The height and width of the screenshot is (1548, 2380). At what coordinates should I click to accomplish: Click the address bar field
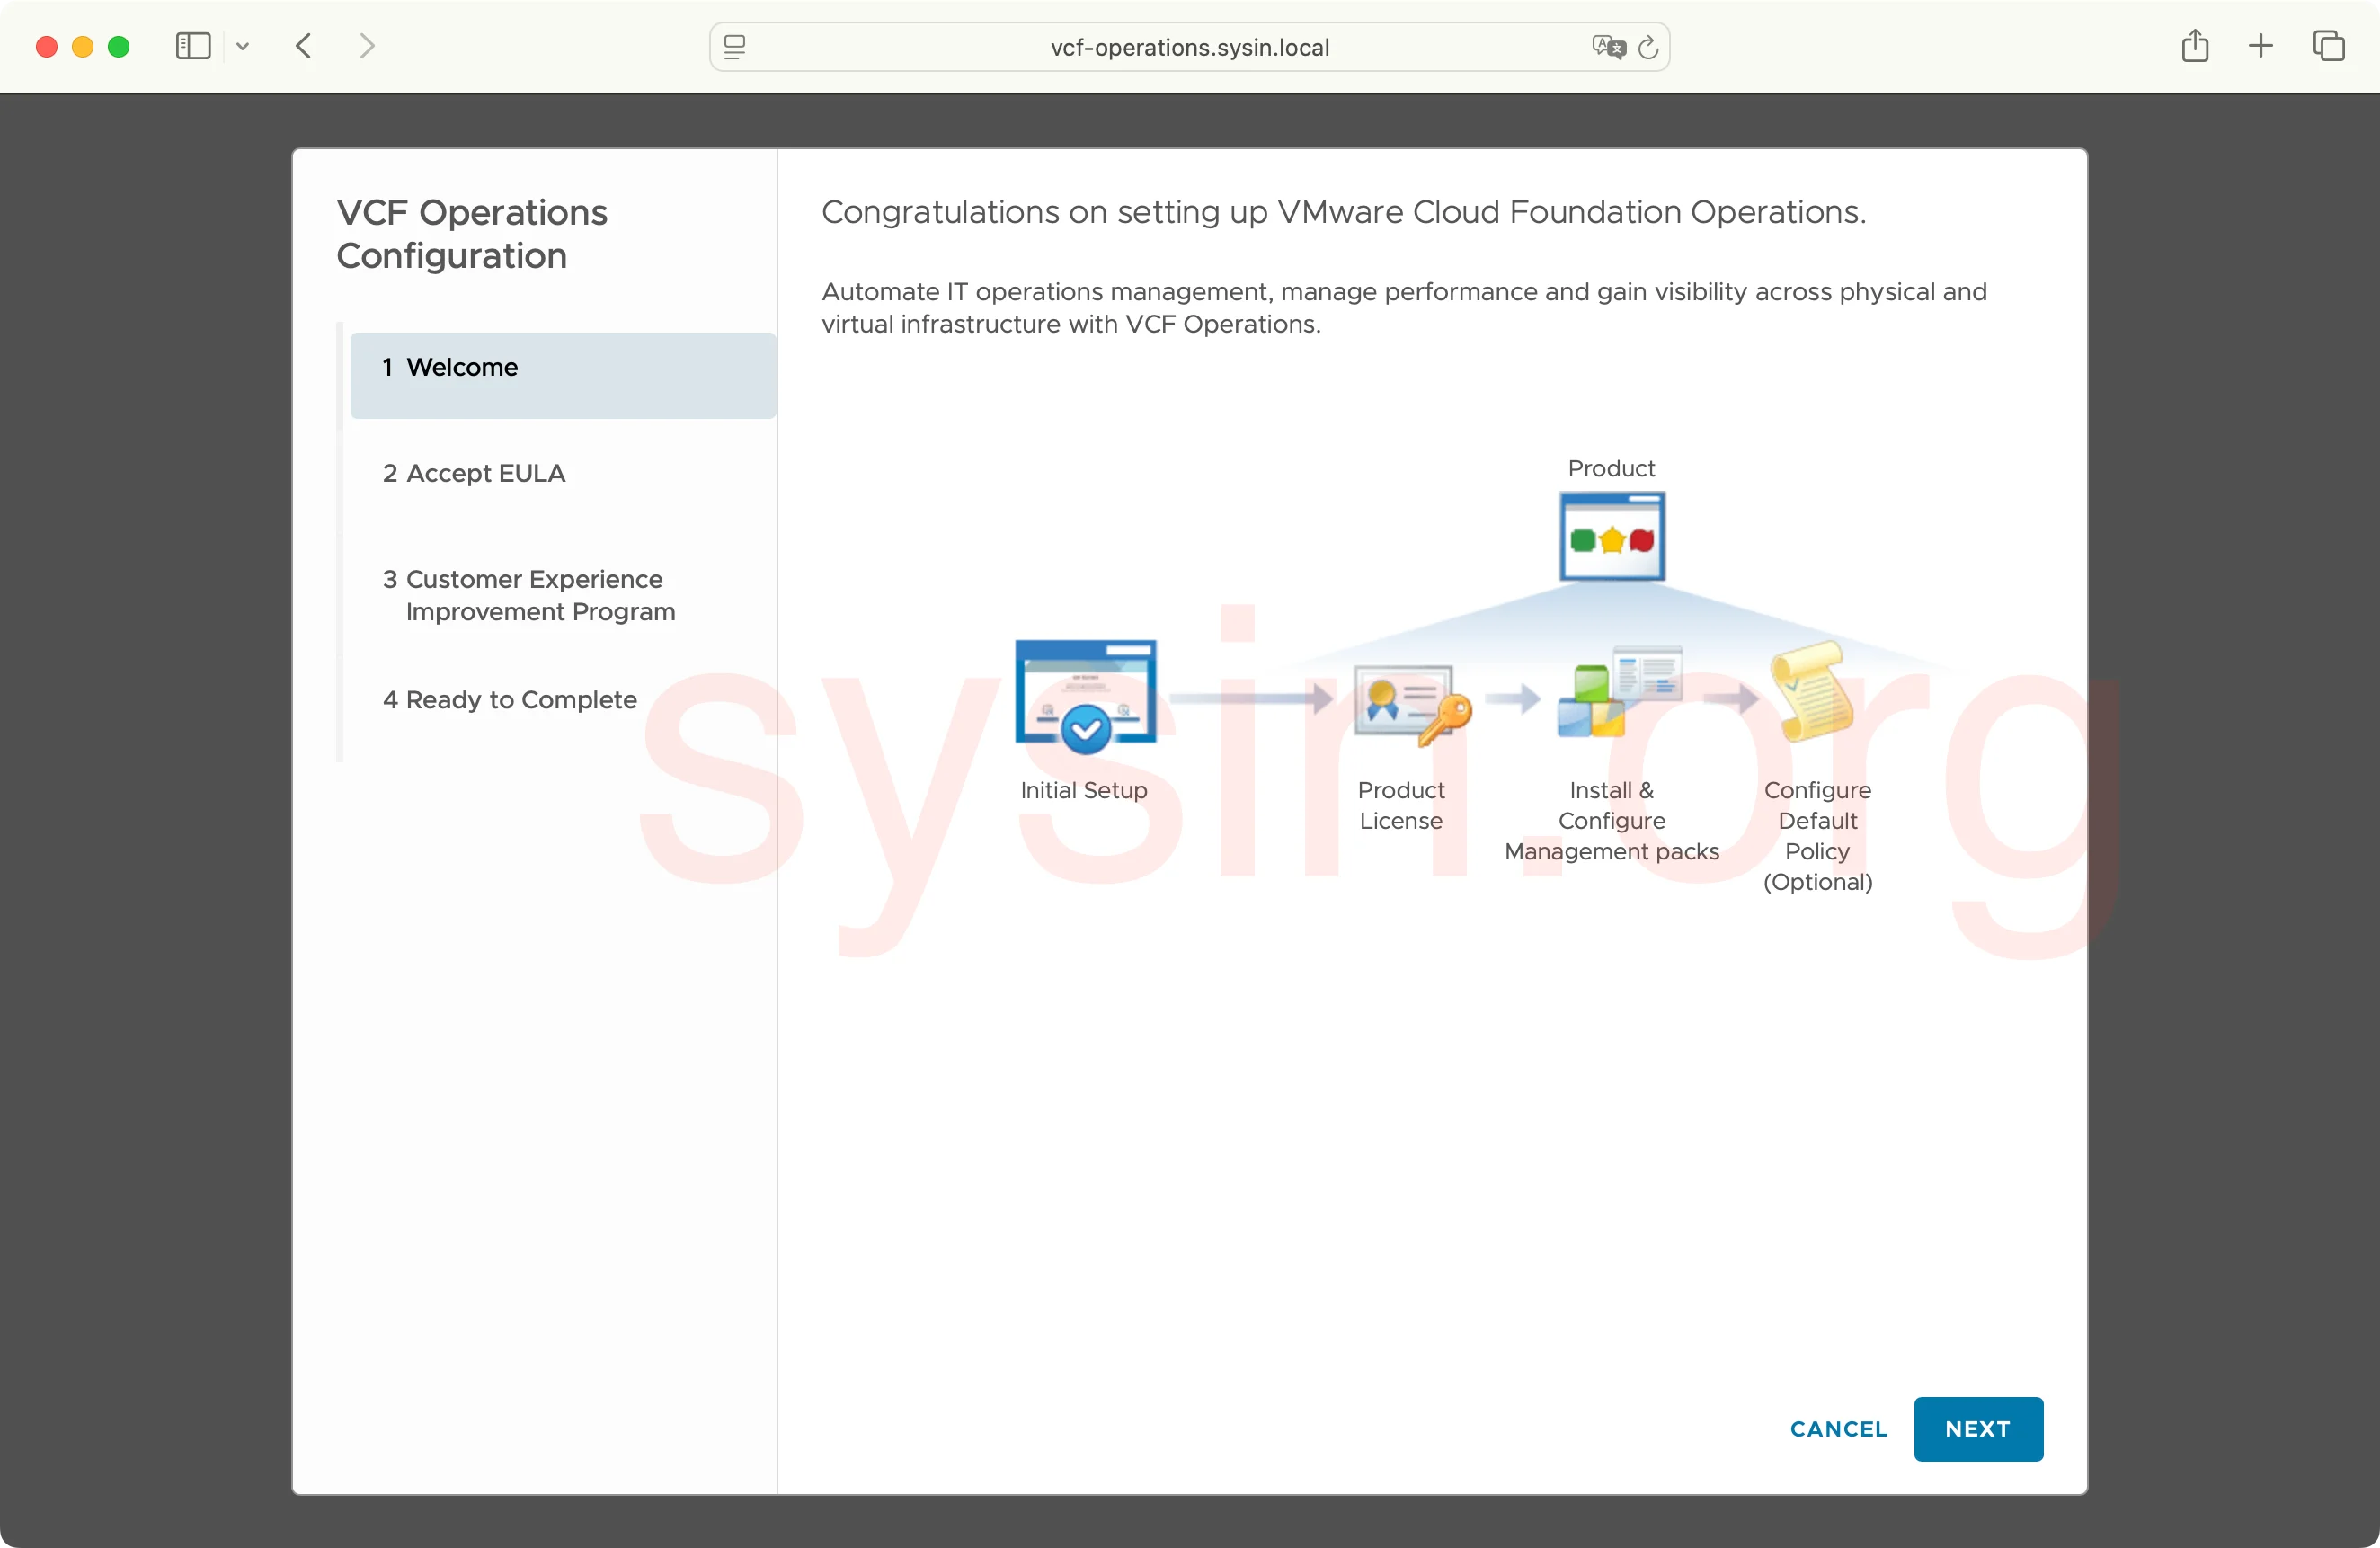tap(1188, 47)
